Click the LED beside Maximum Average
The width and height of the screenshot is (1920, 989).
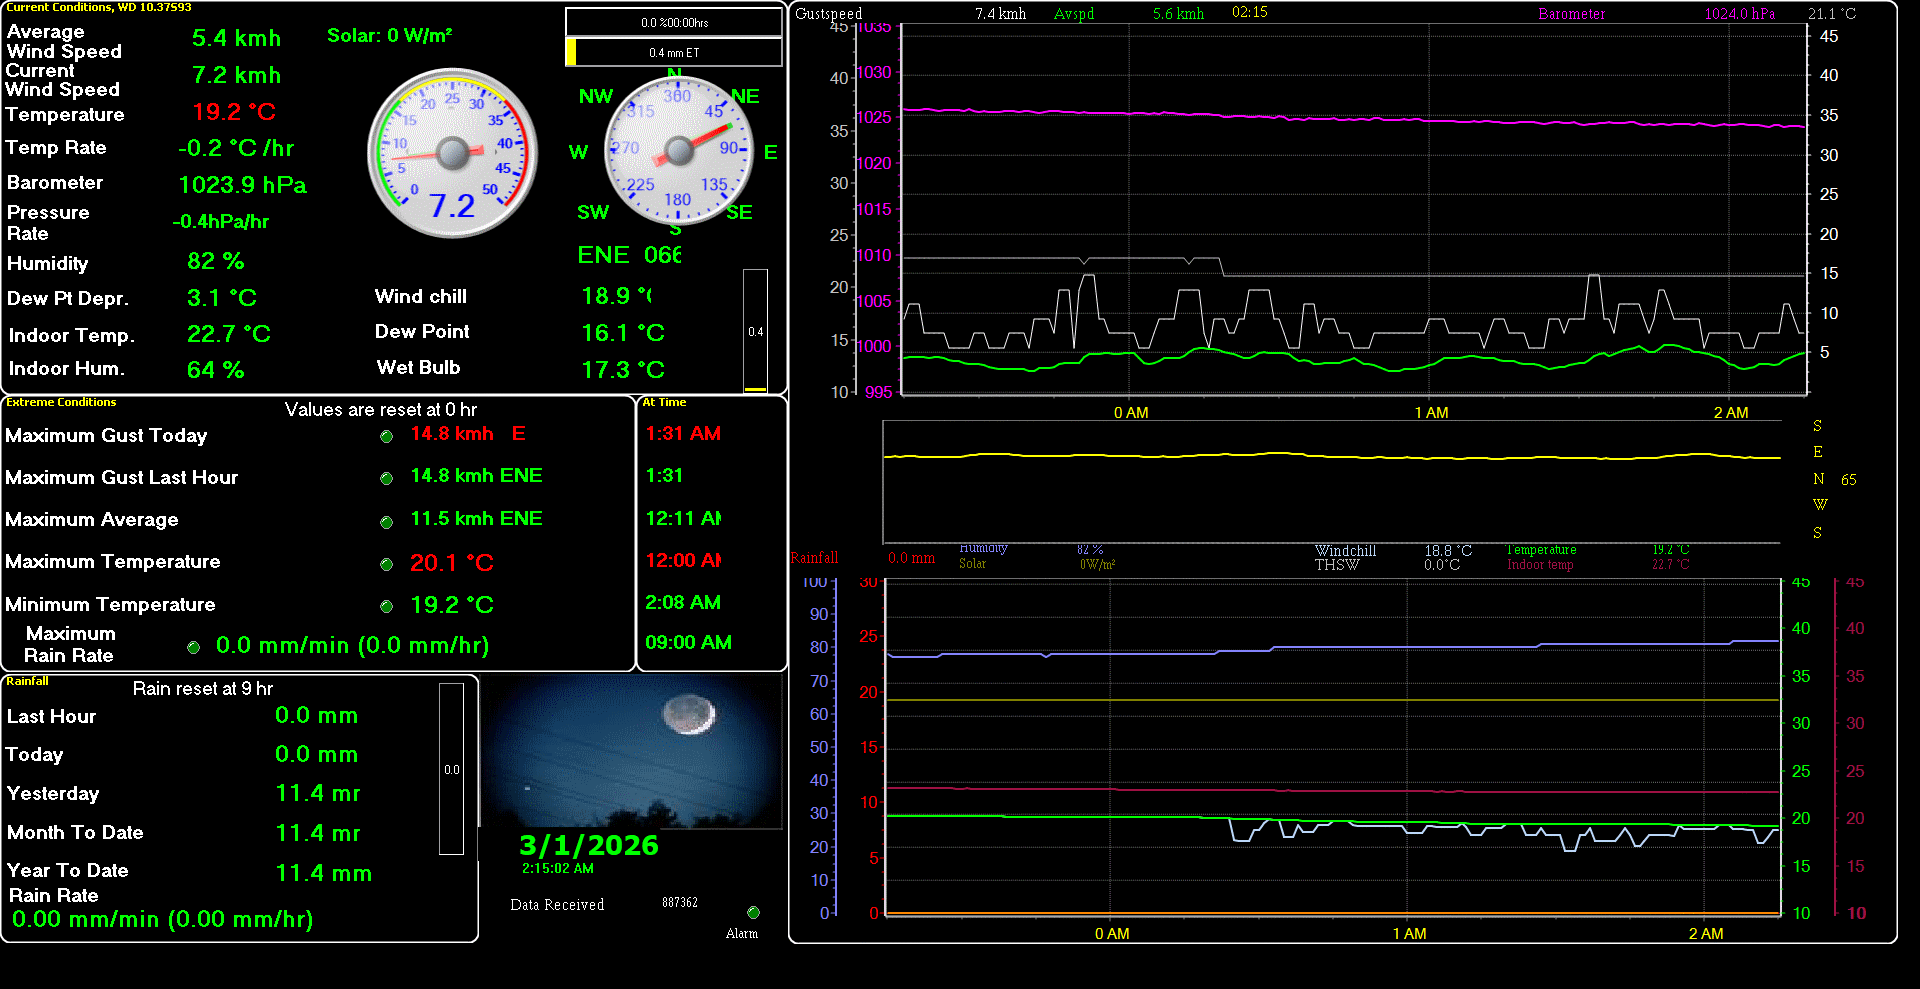tap(386, 521)
